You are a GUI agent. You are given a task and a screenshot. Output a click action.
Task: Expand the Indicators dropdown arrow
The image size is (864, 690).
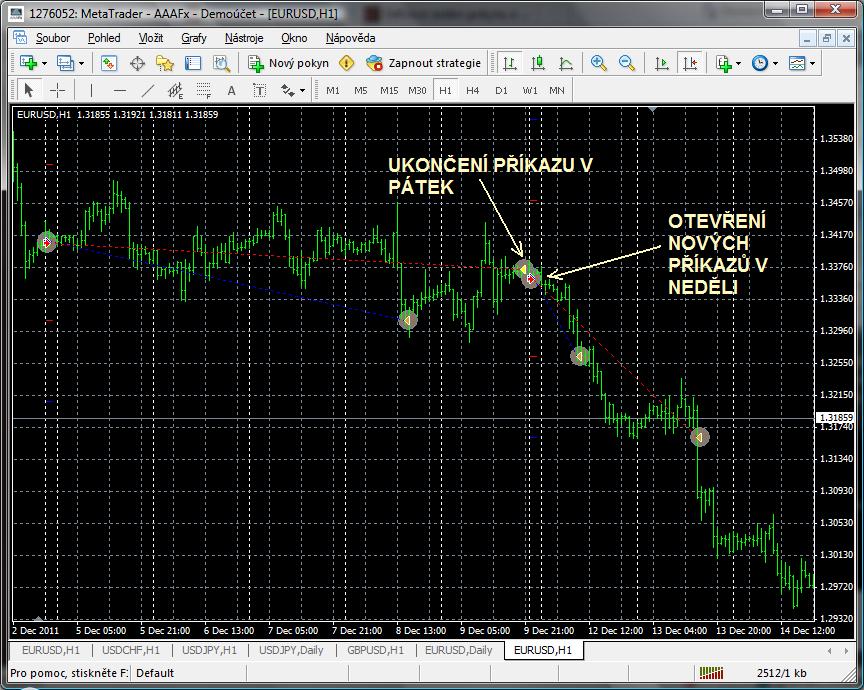(738, 64)
